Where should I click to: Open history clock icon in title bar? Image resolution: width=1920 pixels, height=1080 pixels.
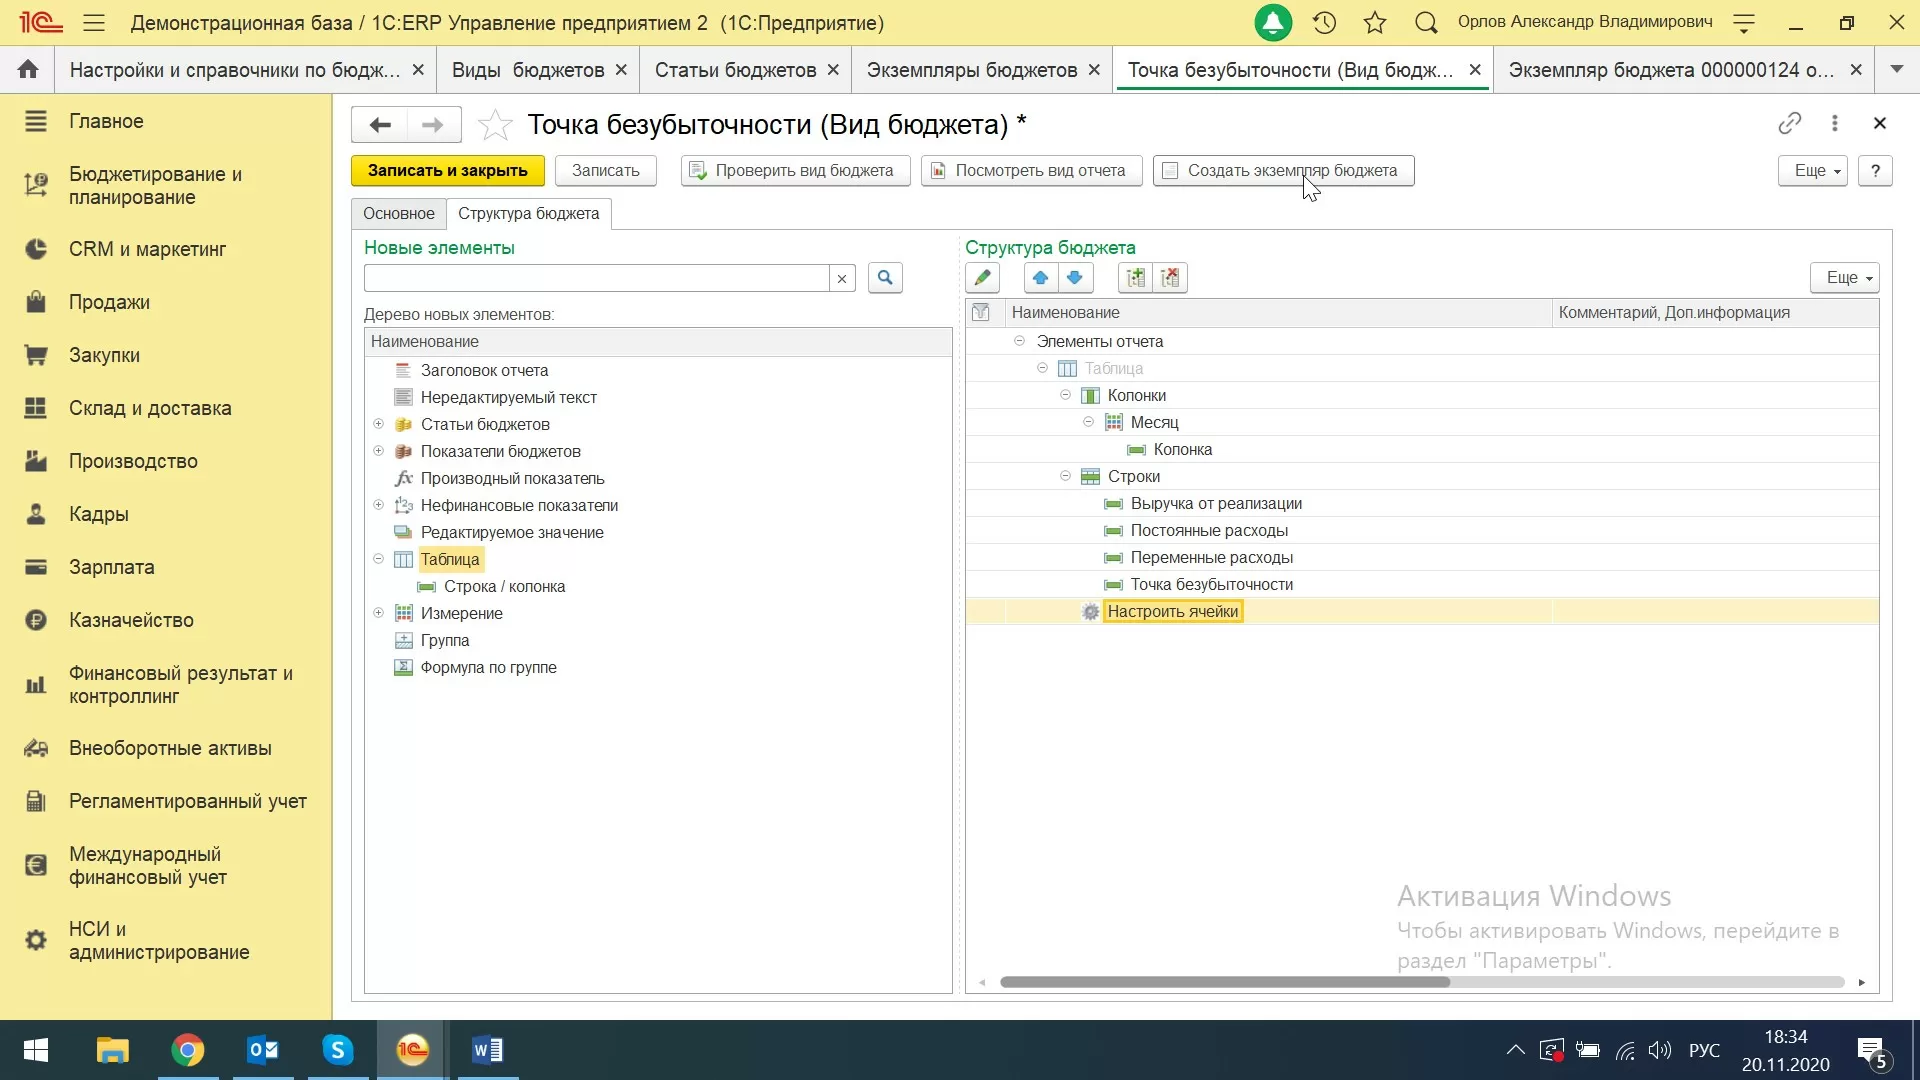coord(1324,22)
